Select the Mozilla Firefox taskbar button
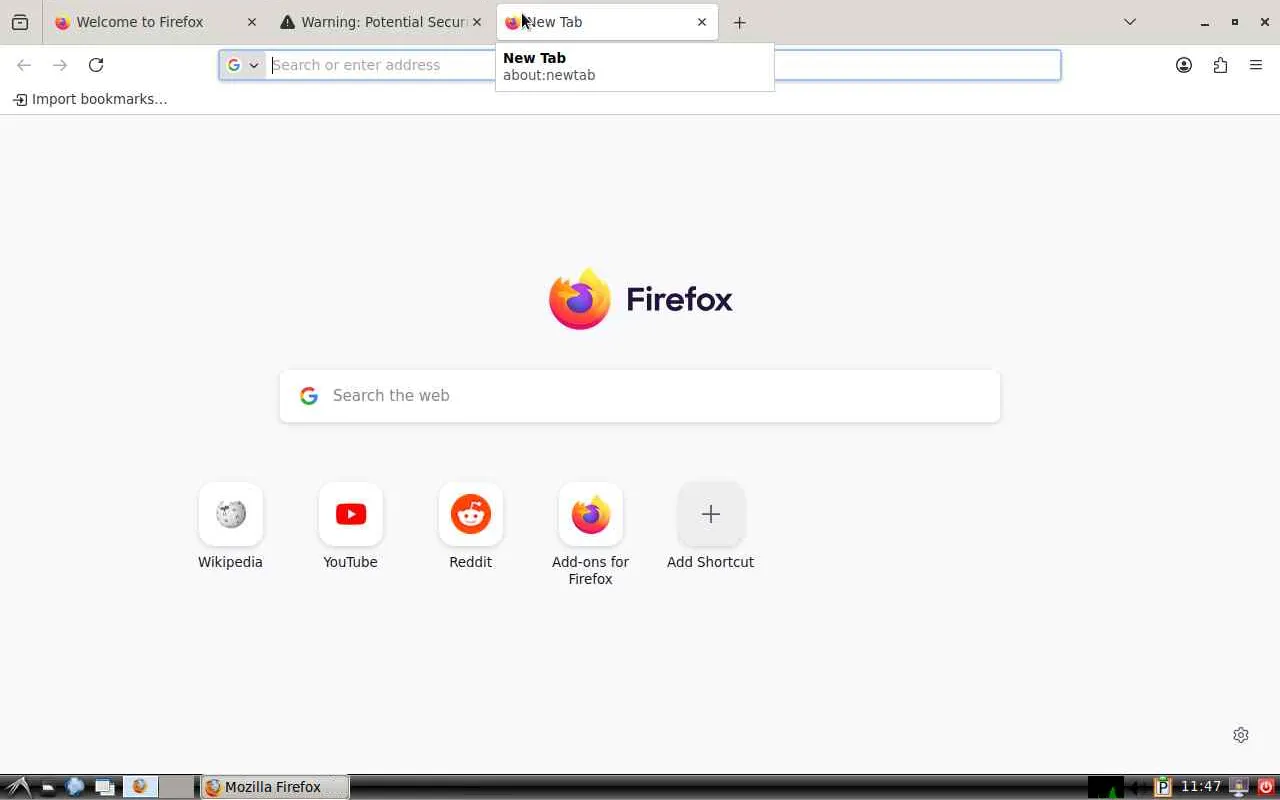The width and height of the screenshot is (1280, 800). pos(275,787)
